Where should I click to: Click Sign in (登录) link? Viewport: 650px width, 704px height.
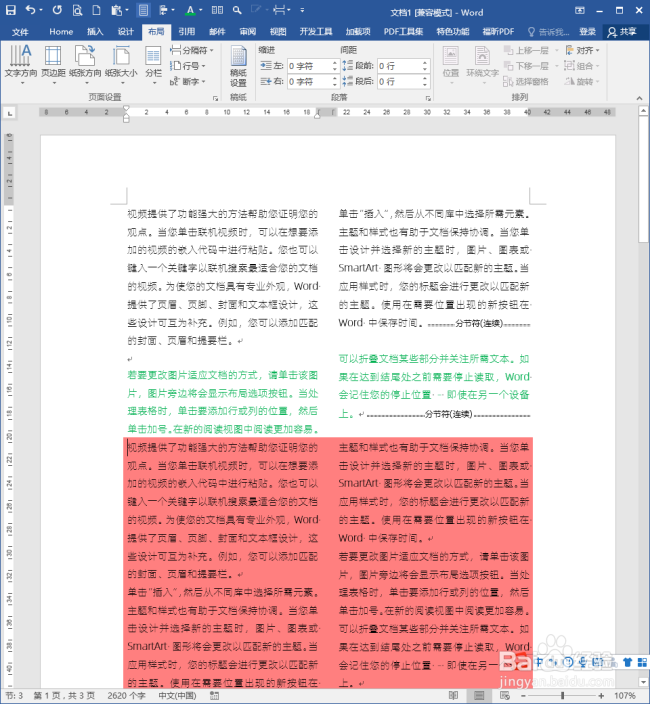587,32
